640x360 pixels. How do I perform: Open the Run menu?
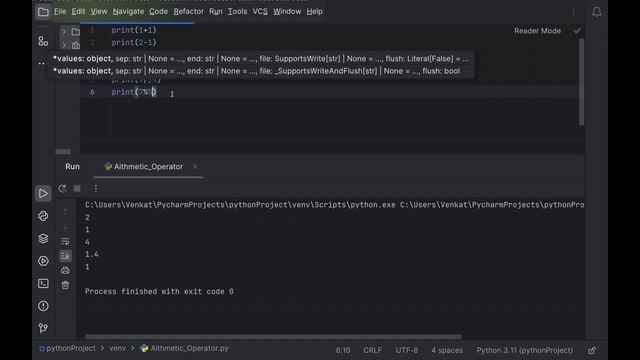[216, 11]
